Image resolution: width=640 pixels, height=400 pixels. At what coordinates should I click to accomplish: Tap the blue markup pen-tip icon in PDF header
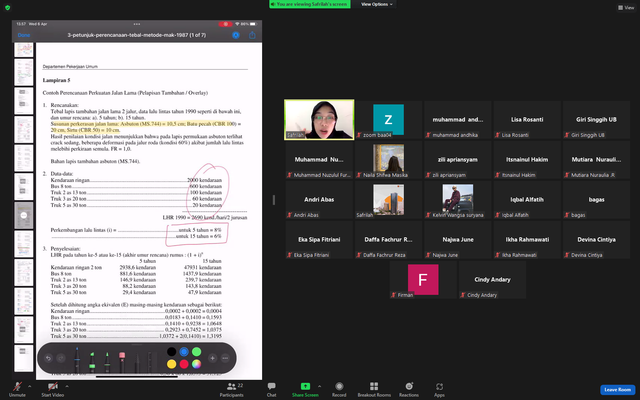(x=236, y=35)
